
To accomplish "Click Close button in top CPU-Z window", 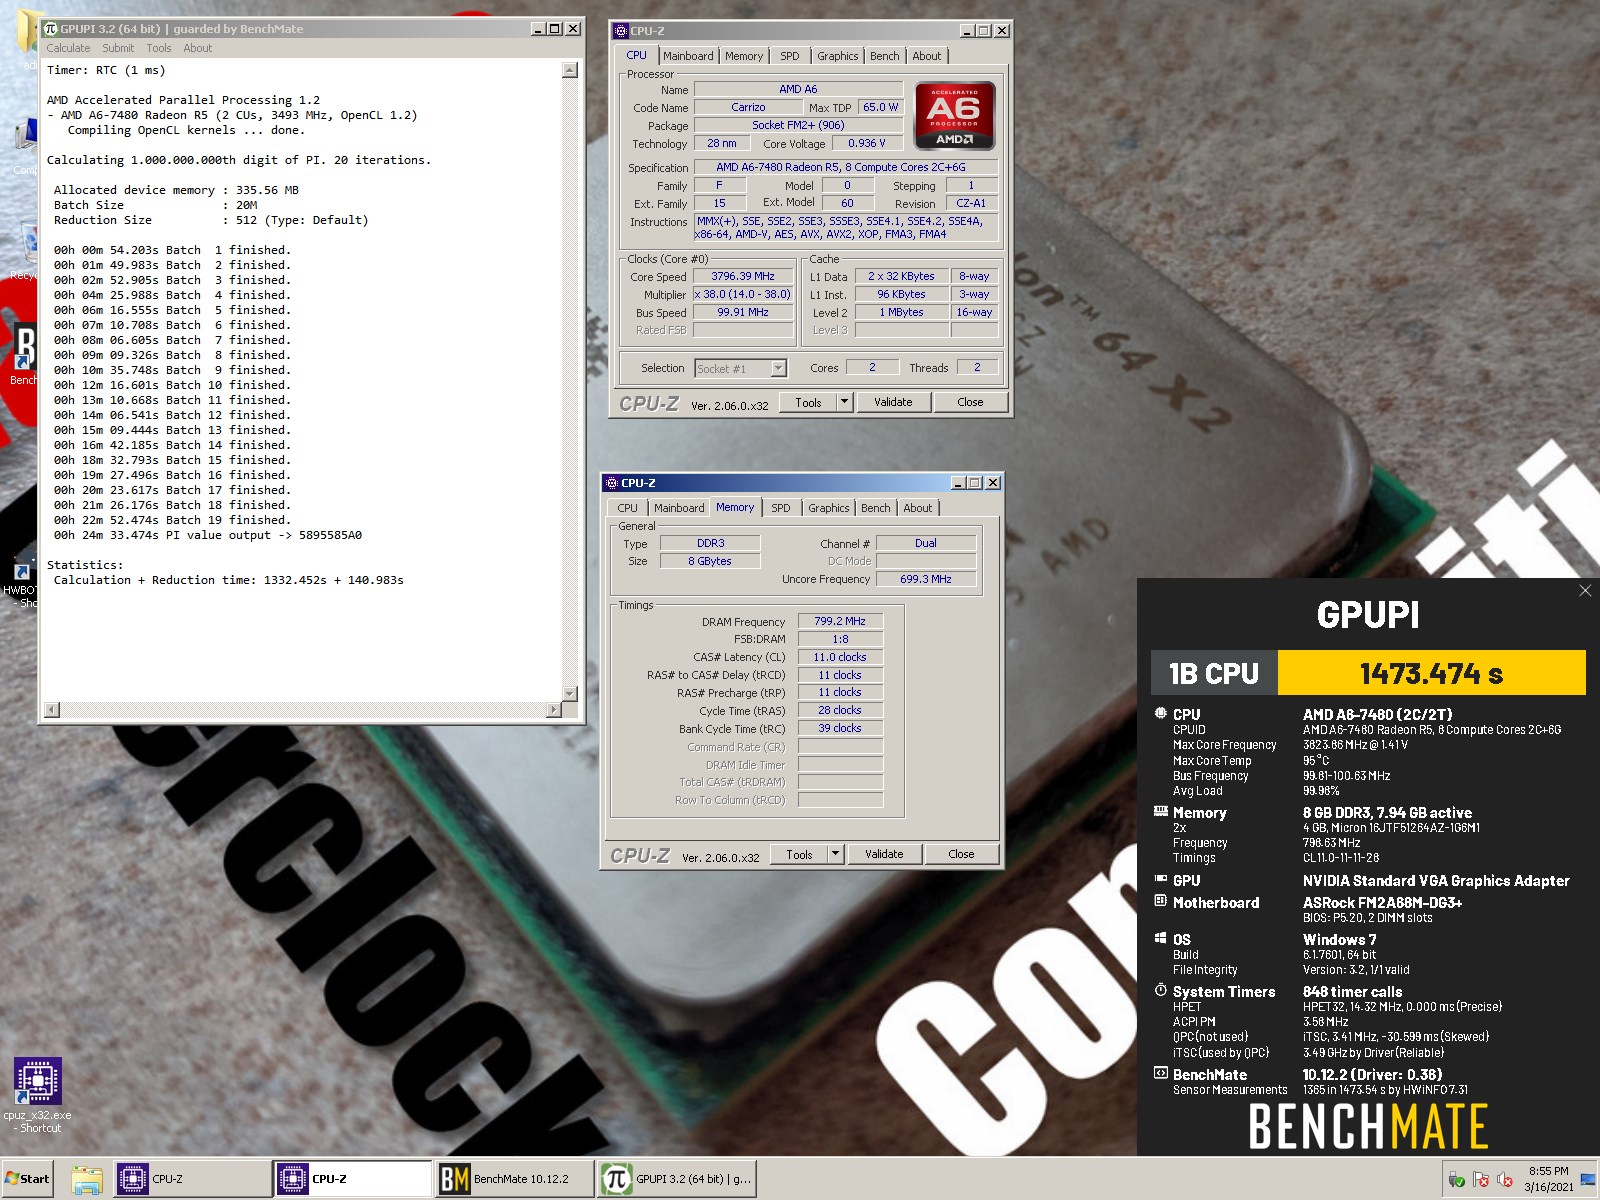I will point(970,402).
